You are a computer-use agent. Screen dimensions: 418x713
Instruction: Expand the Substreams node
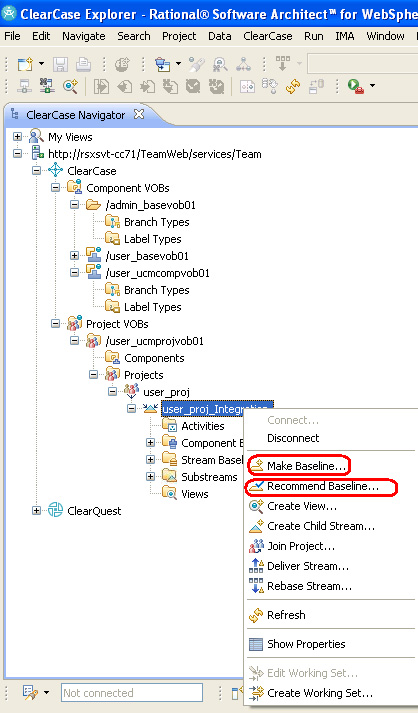[x=151, y=477]
